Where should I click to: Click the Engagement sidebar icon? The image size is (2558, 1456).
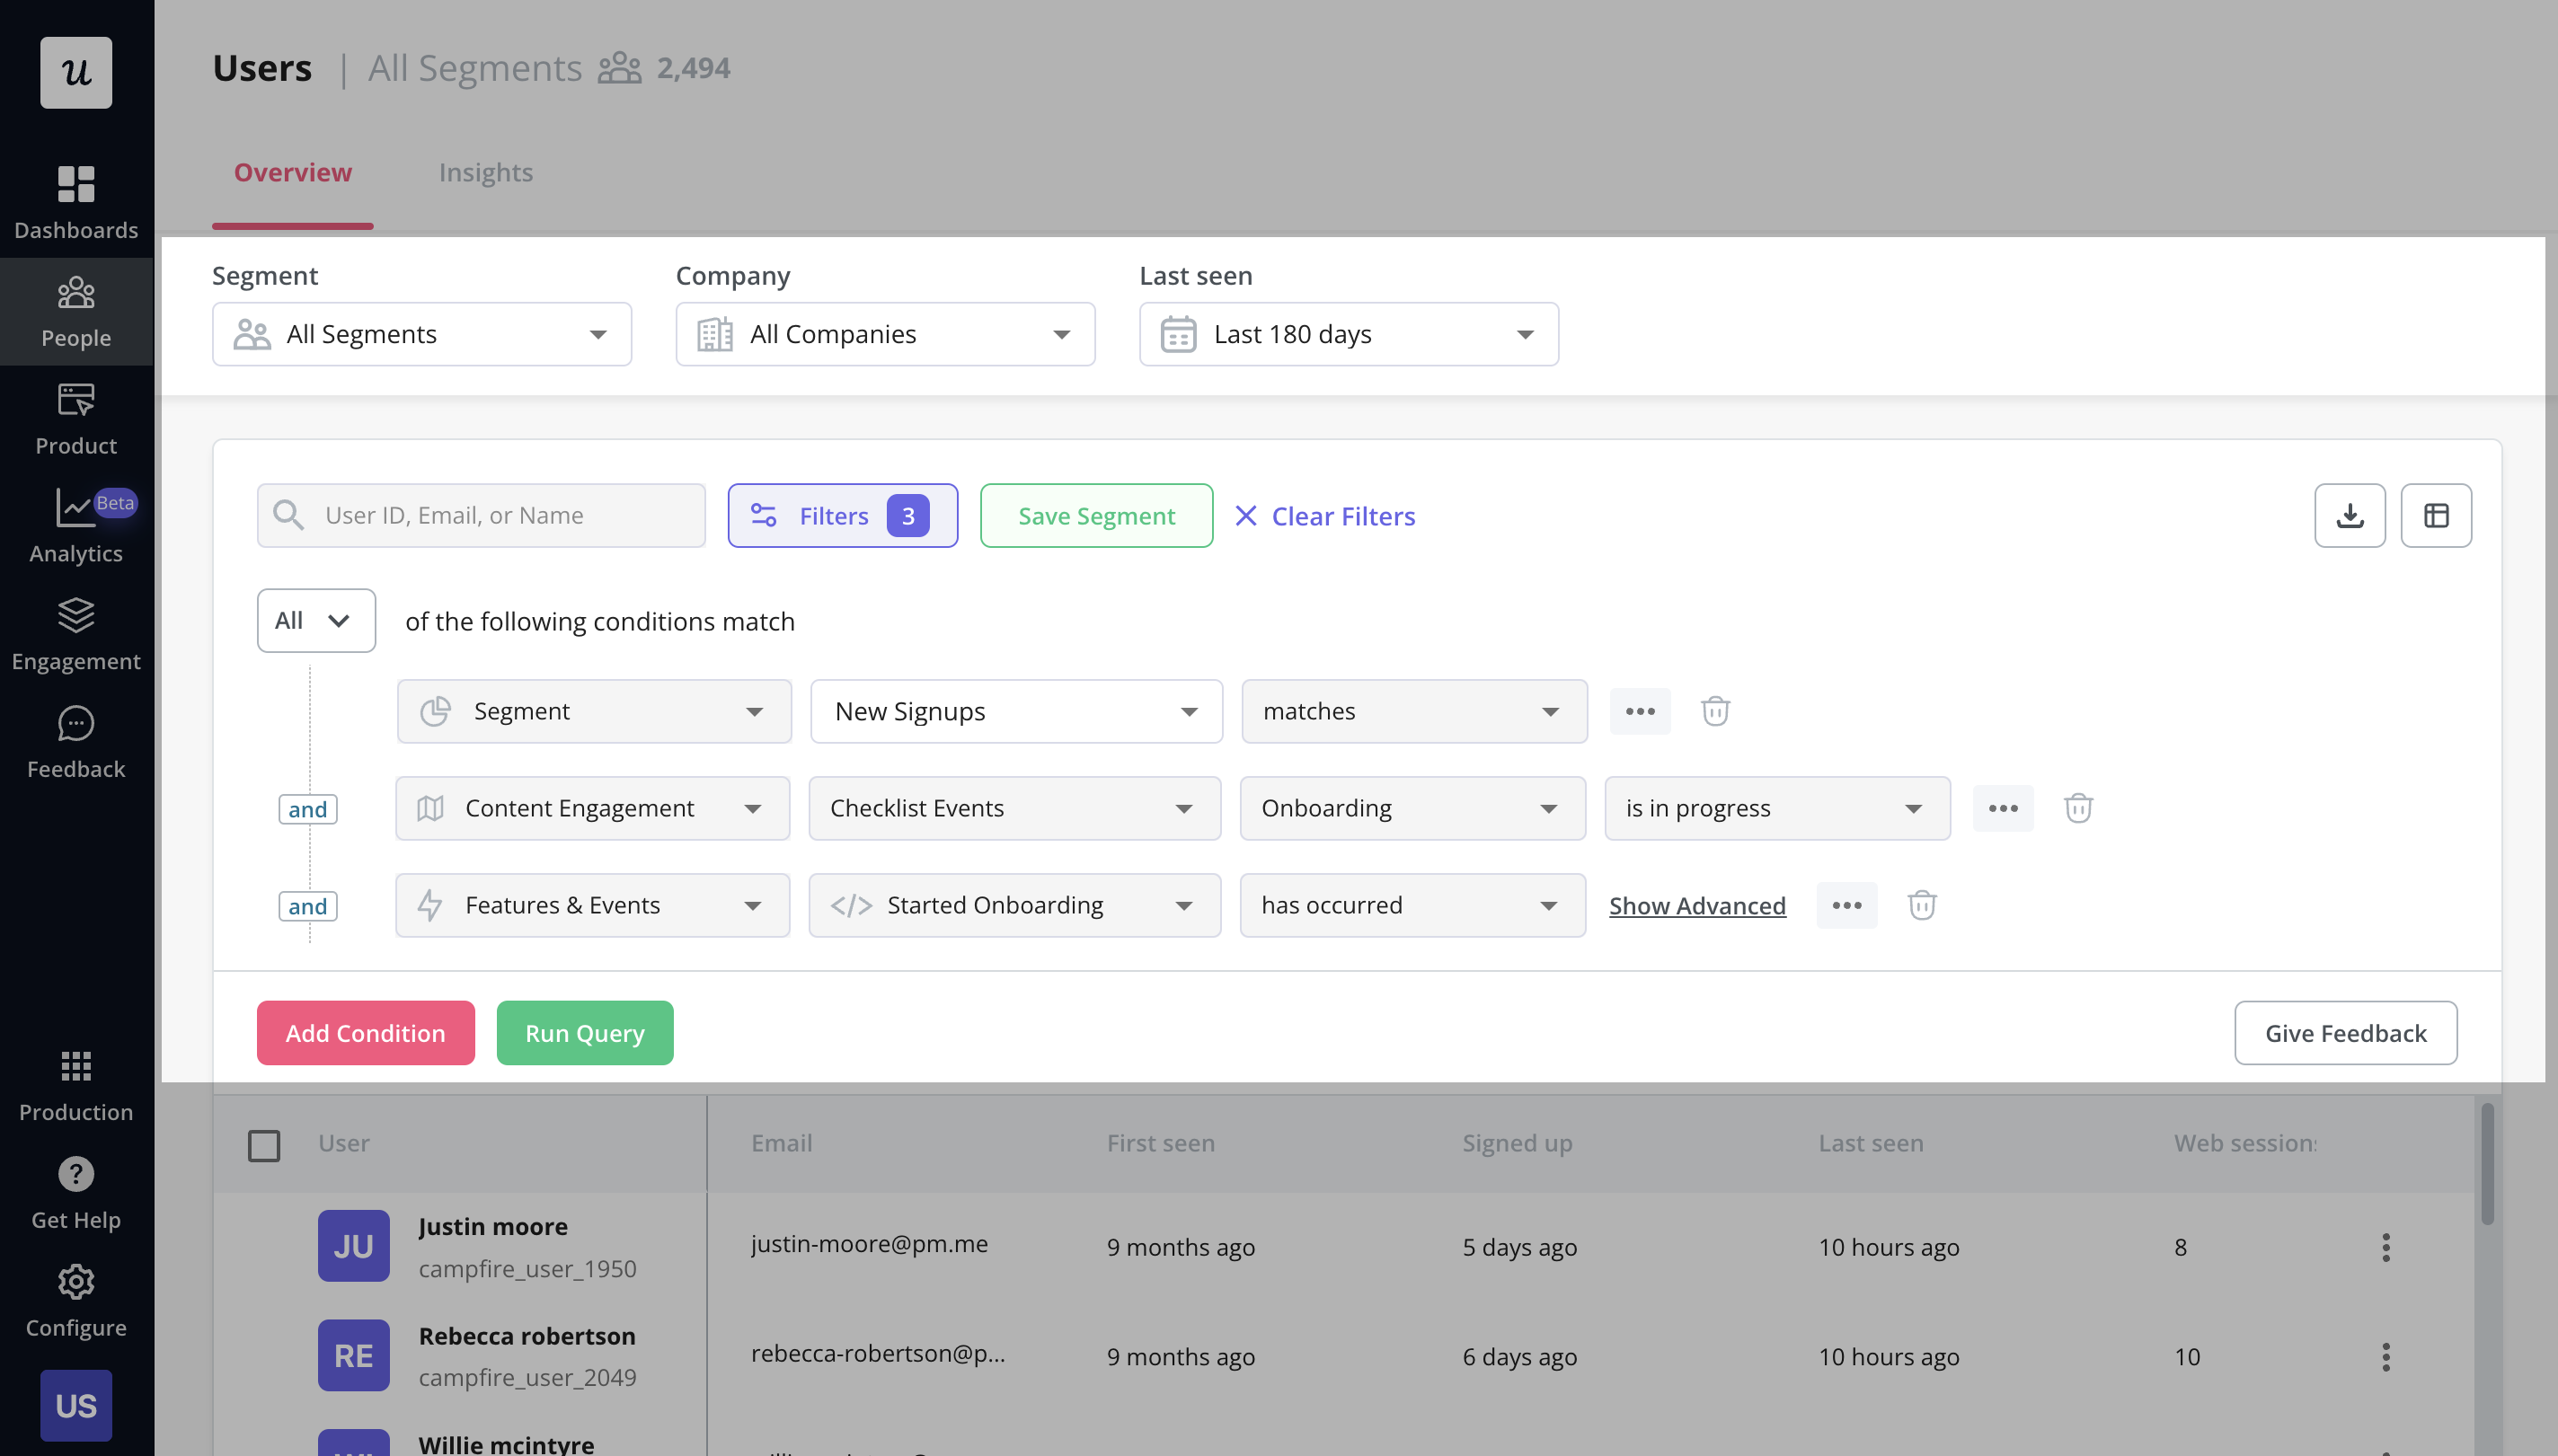(76, 633)
